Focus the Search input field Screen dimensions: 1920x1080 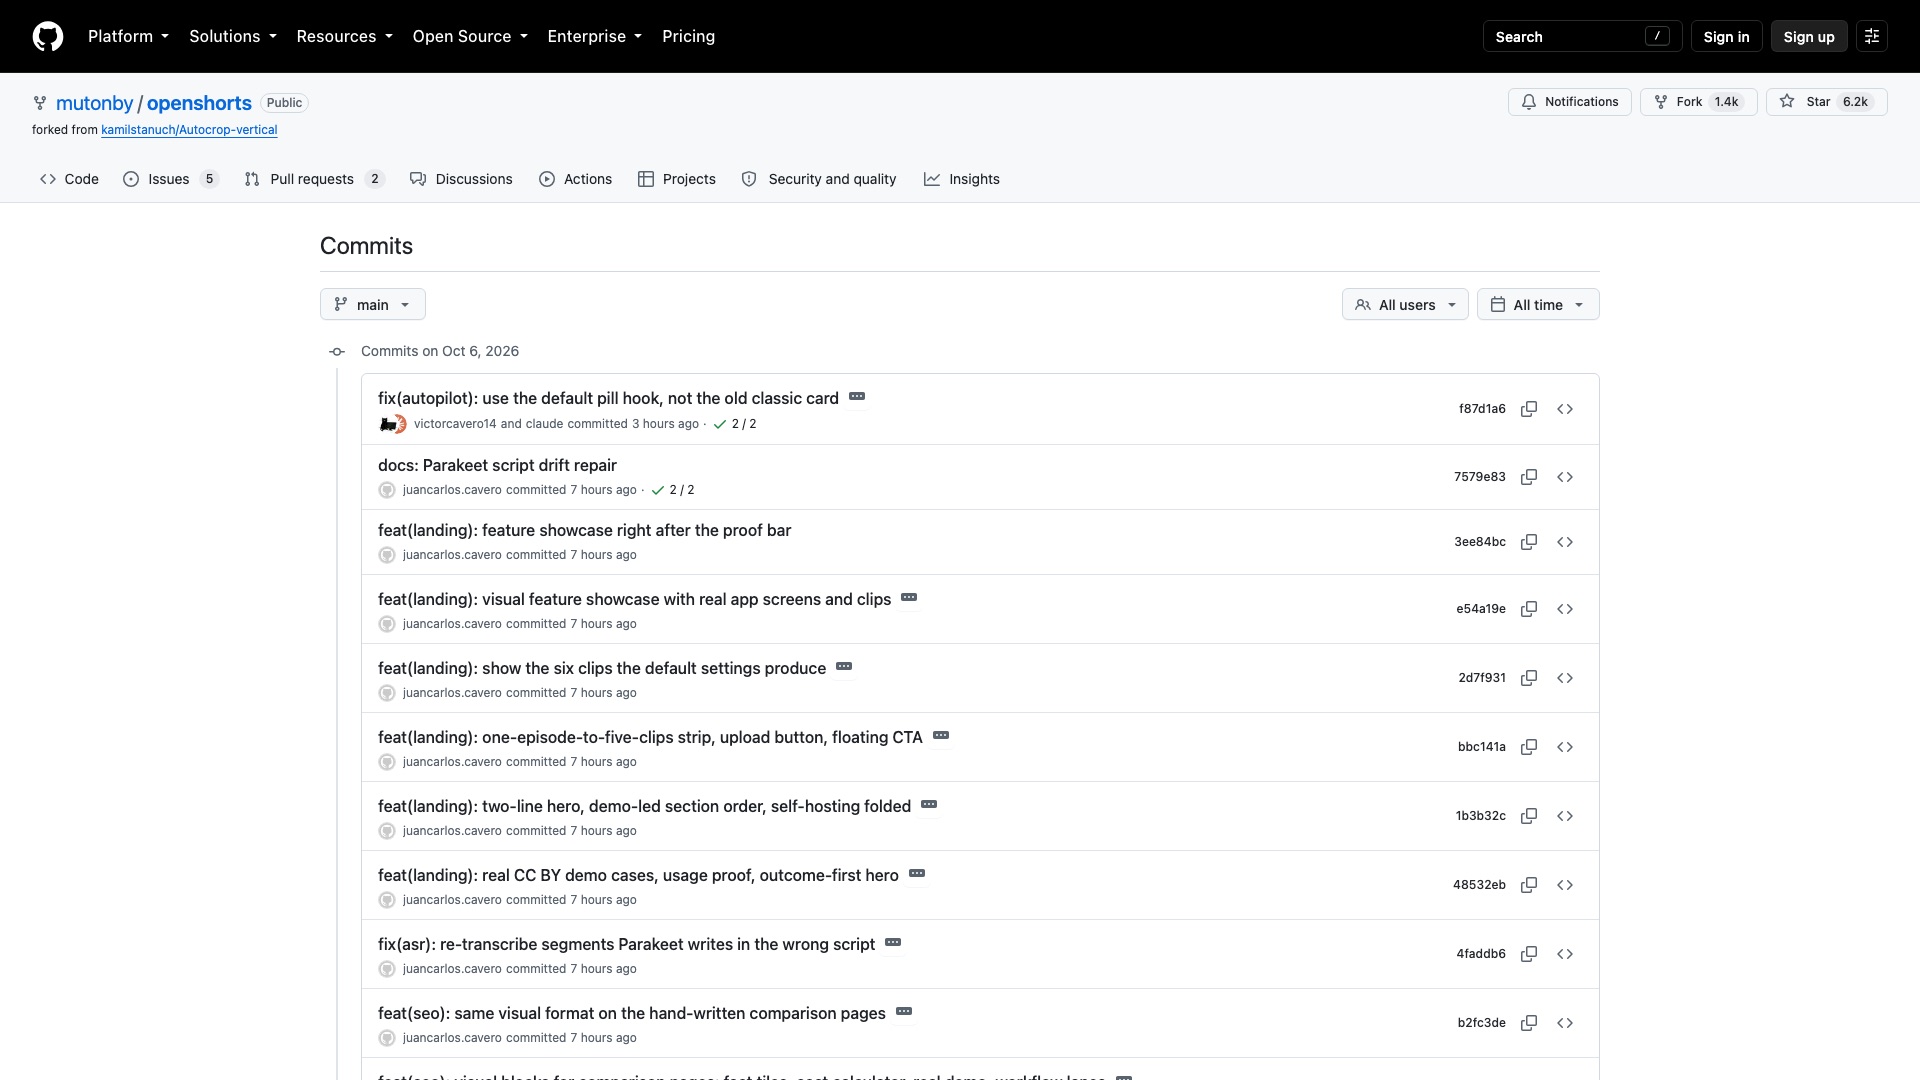click(x=1582, y=36)
